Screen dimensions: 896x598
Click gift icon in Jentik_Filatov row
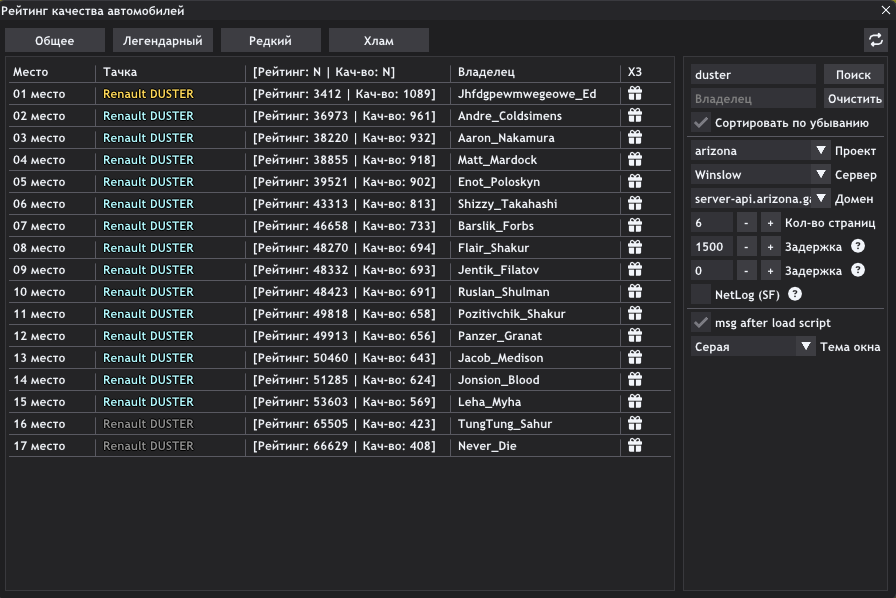point(635,269)
